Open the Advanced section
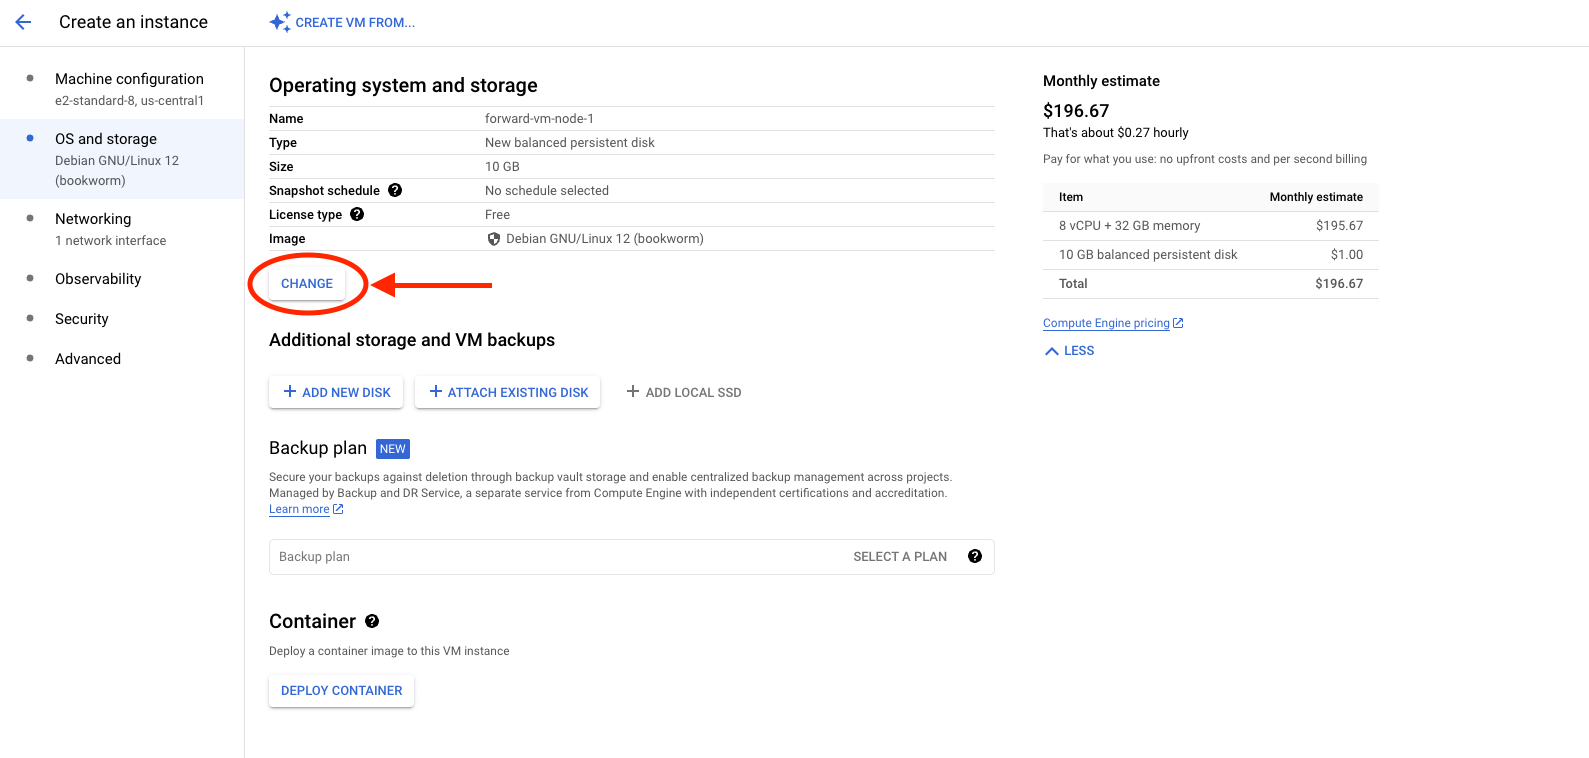The height and width of the screenshot is (758, 1589). tap(88, 359)
